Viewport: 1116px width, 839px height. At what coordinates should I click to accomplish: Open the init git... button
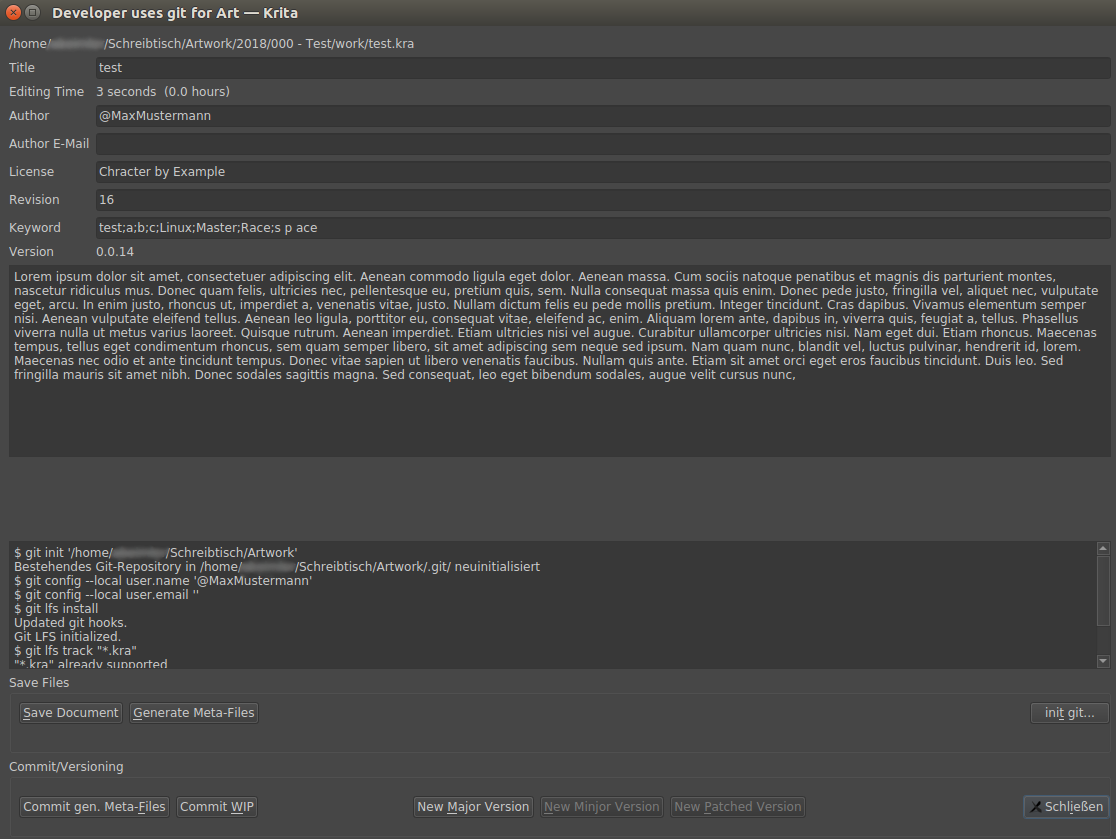tap(1069, 712)
